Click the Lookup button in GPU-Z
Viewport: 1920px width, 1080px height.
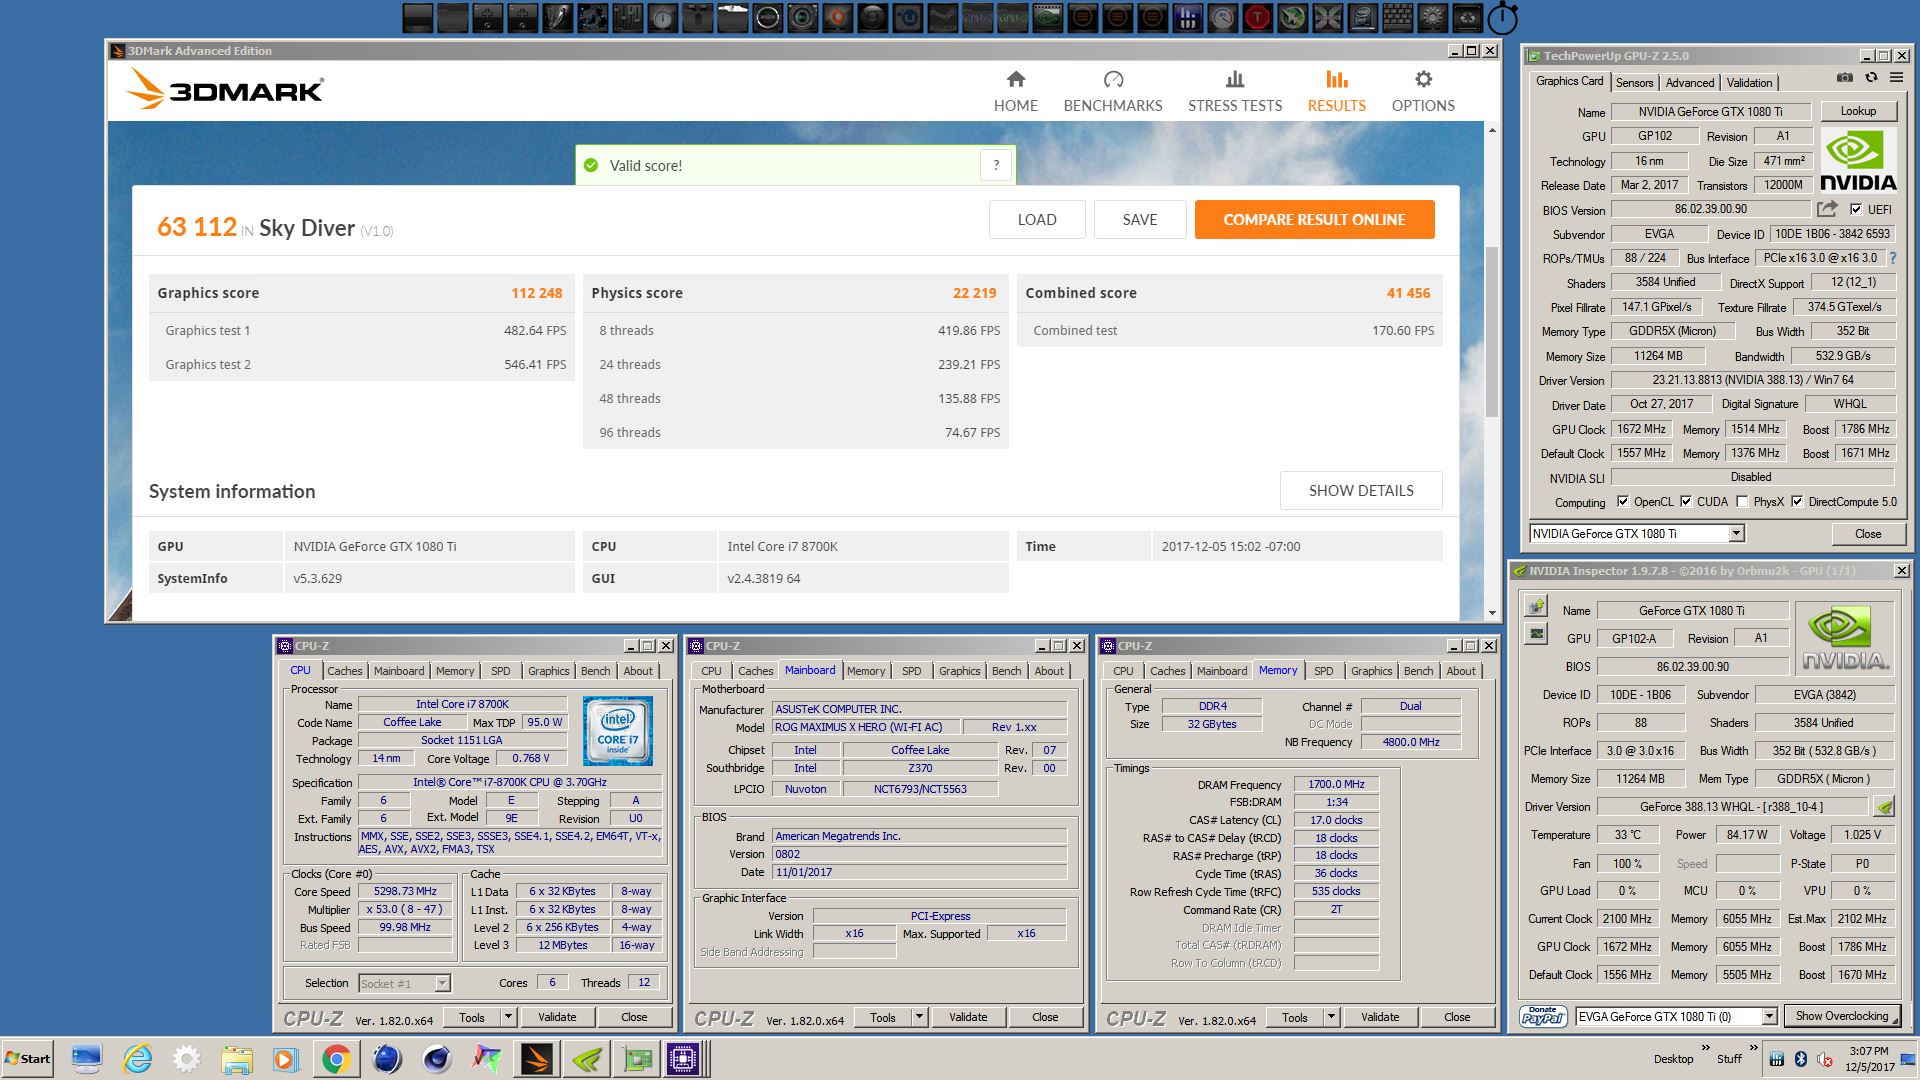click(x=1858, y=111)
